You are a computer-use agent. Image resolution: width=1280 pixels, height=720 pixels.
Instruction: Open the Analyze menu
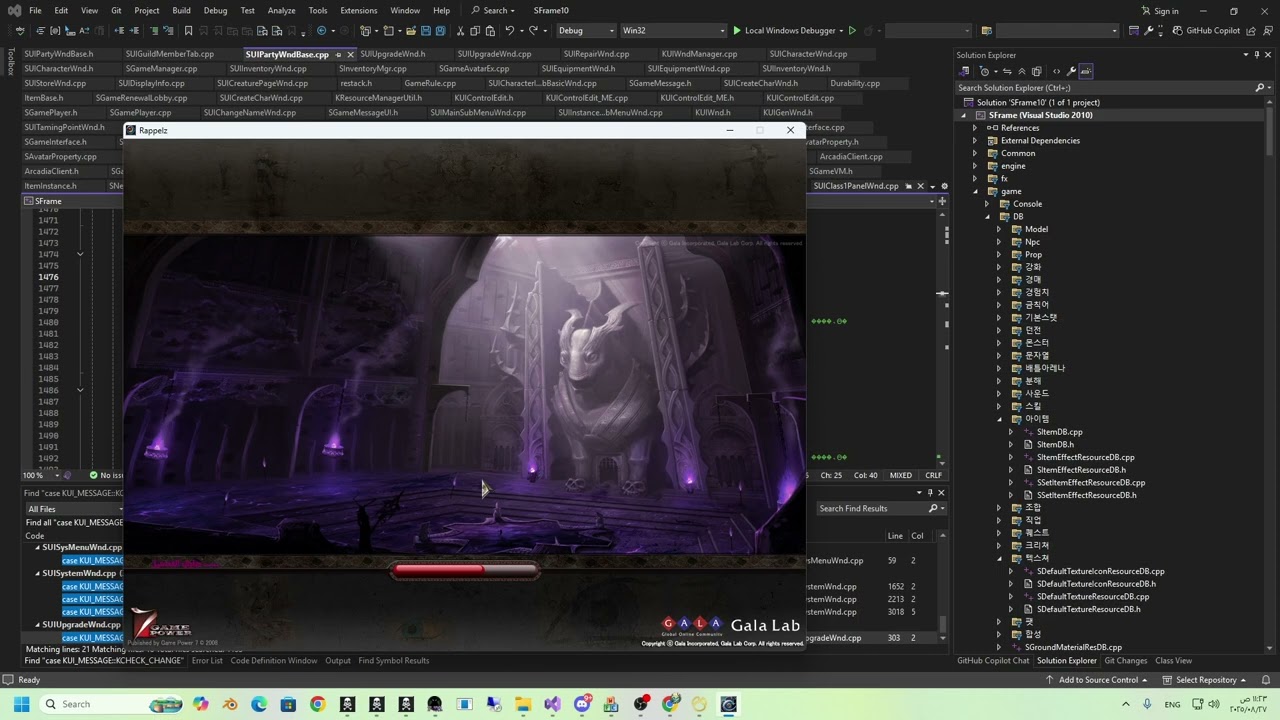pyautogui.click(x=282, y=11)
